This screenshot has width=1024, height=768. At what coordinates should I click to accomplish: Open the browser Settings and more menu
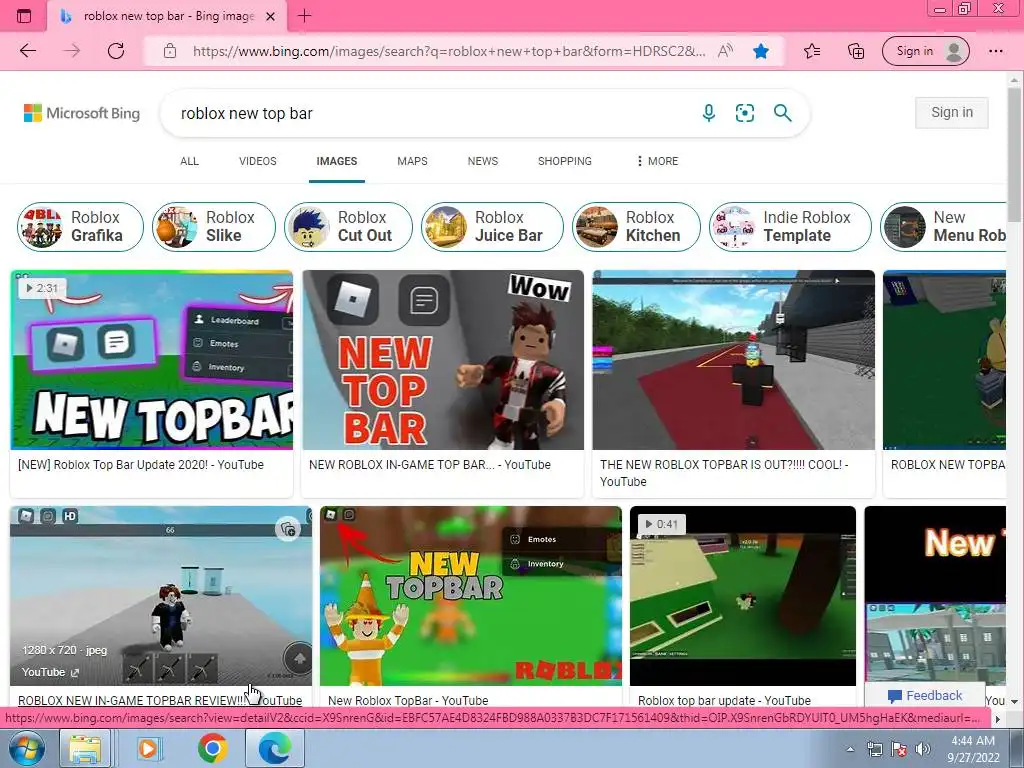996,51
